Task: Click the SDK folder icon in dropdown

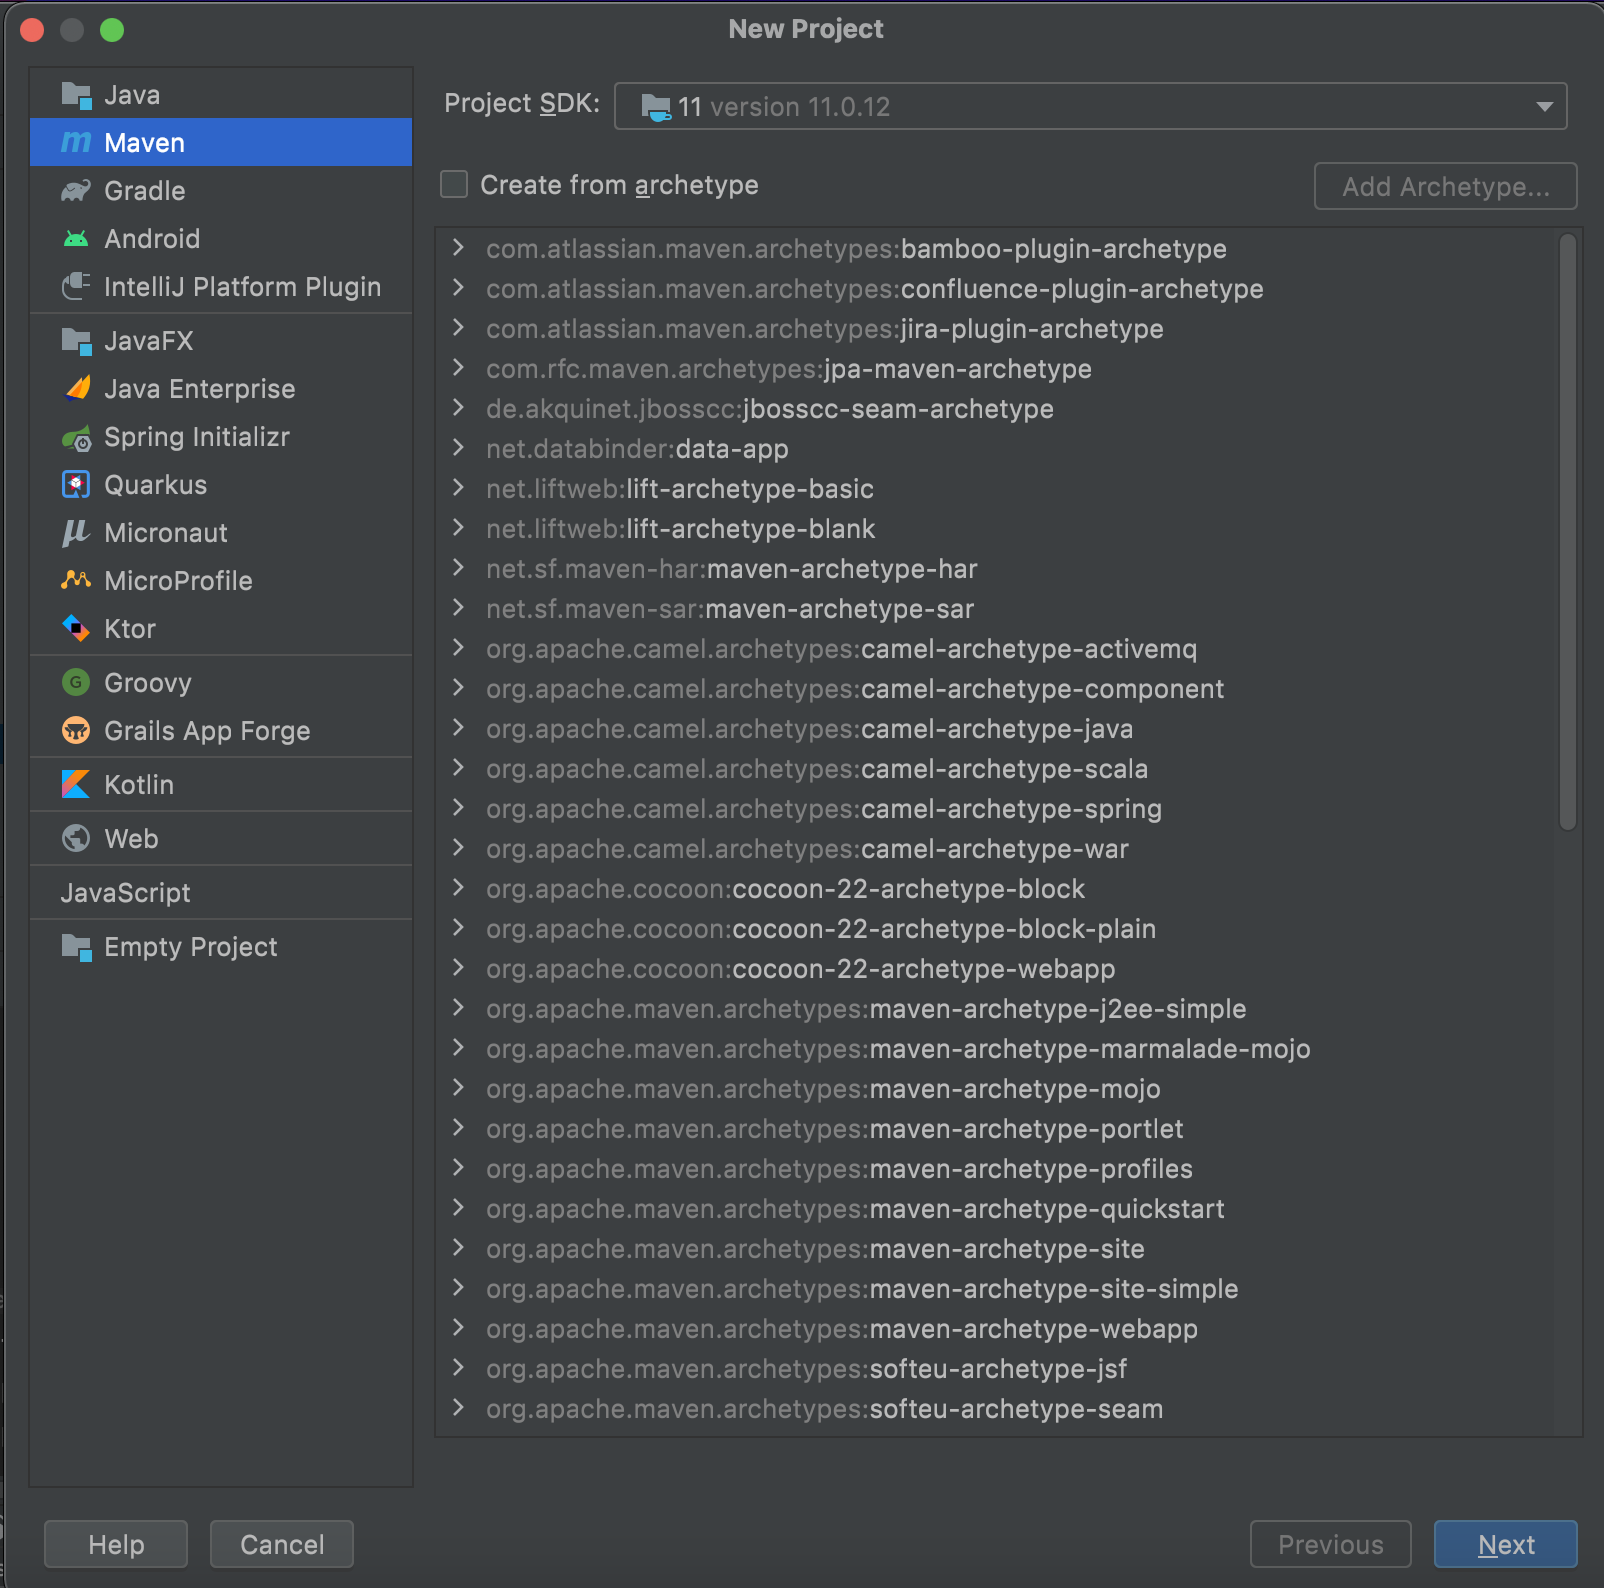Action: tap(656, 107)
